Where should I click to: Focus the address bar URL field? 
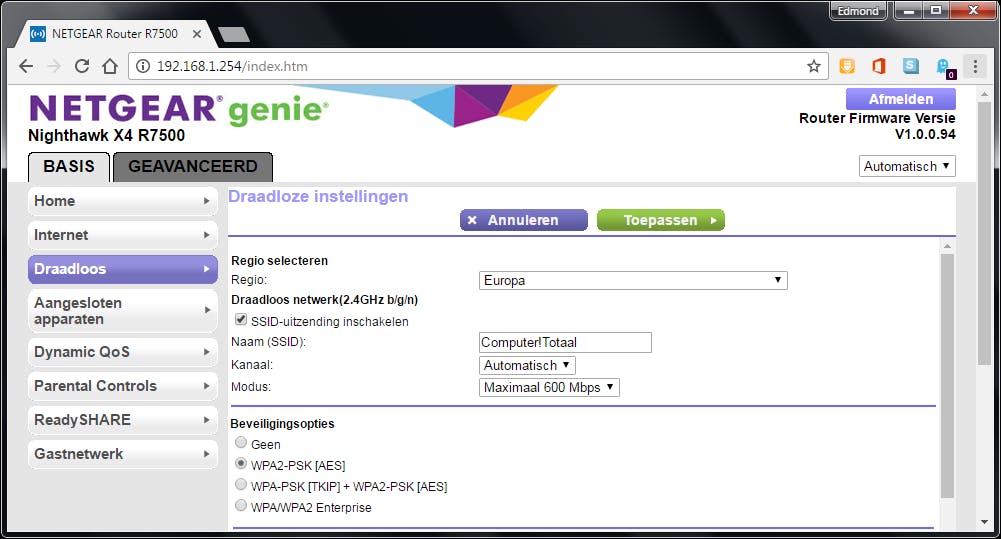[479, 66]
